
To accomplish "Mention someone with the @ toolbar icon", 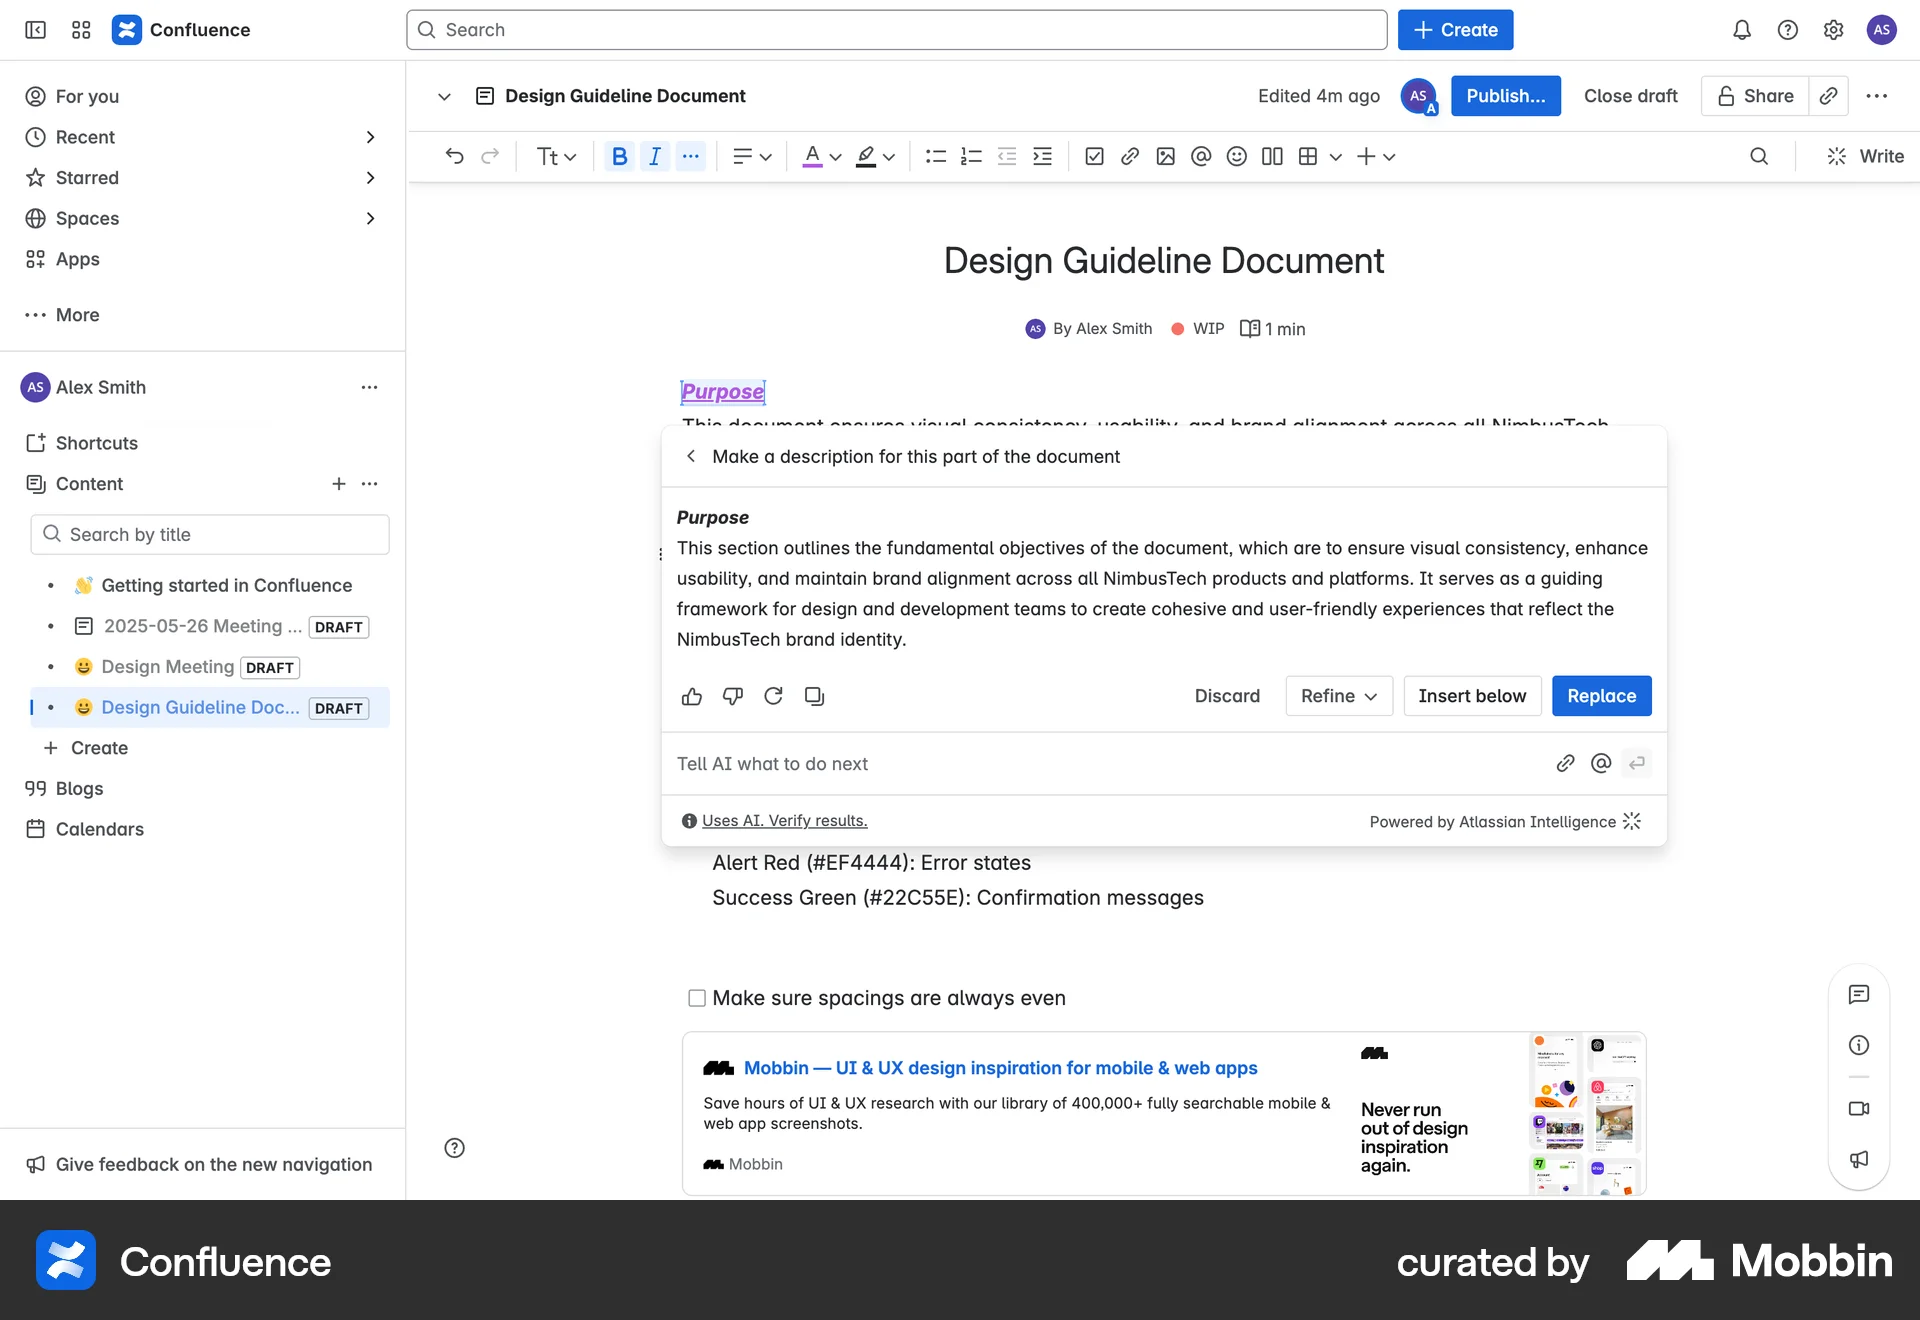I will coord(1201,156).
